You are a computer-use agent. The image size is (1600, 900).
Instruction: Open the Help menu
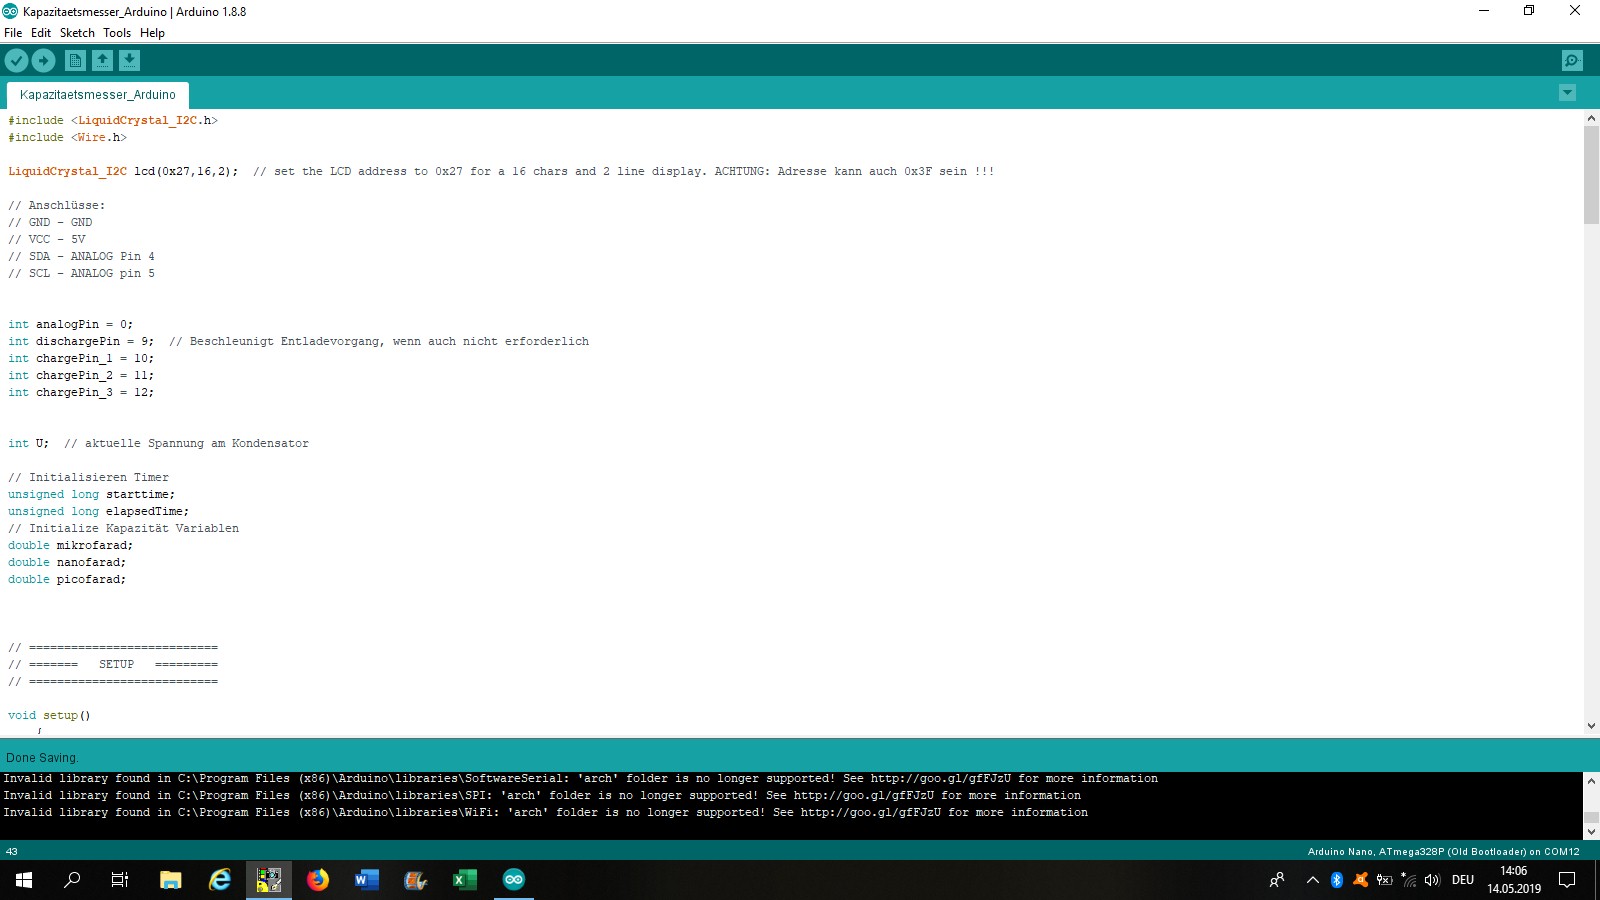click(152, 33)
